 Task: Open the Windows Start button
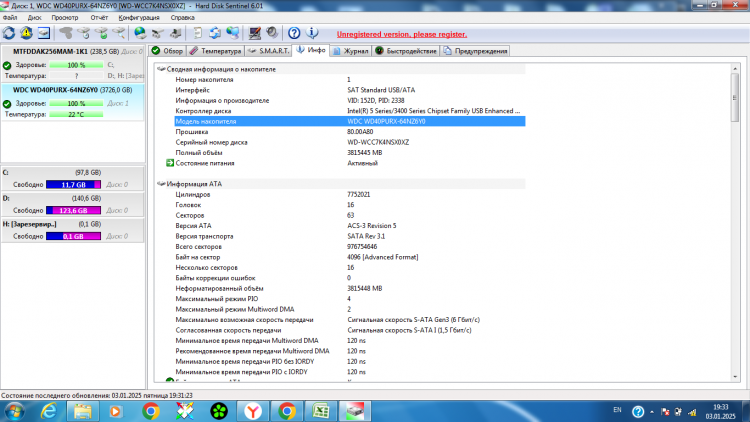click(13, 411)
